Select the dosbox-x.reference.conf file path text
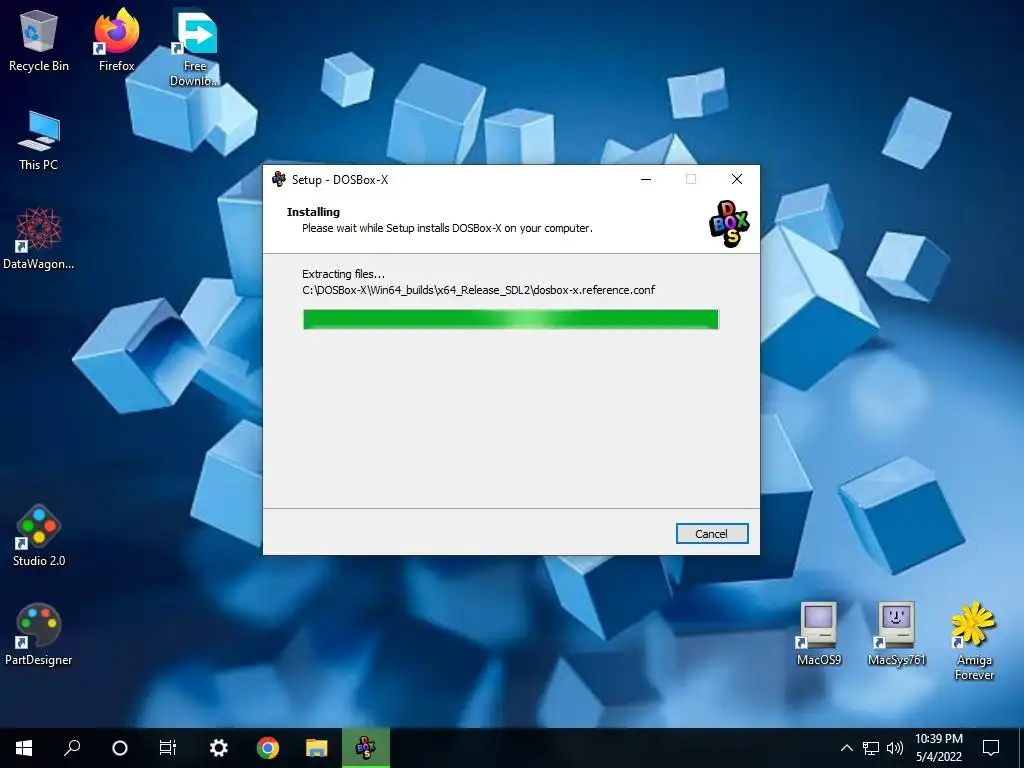 coord(479,290)
